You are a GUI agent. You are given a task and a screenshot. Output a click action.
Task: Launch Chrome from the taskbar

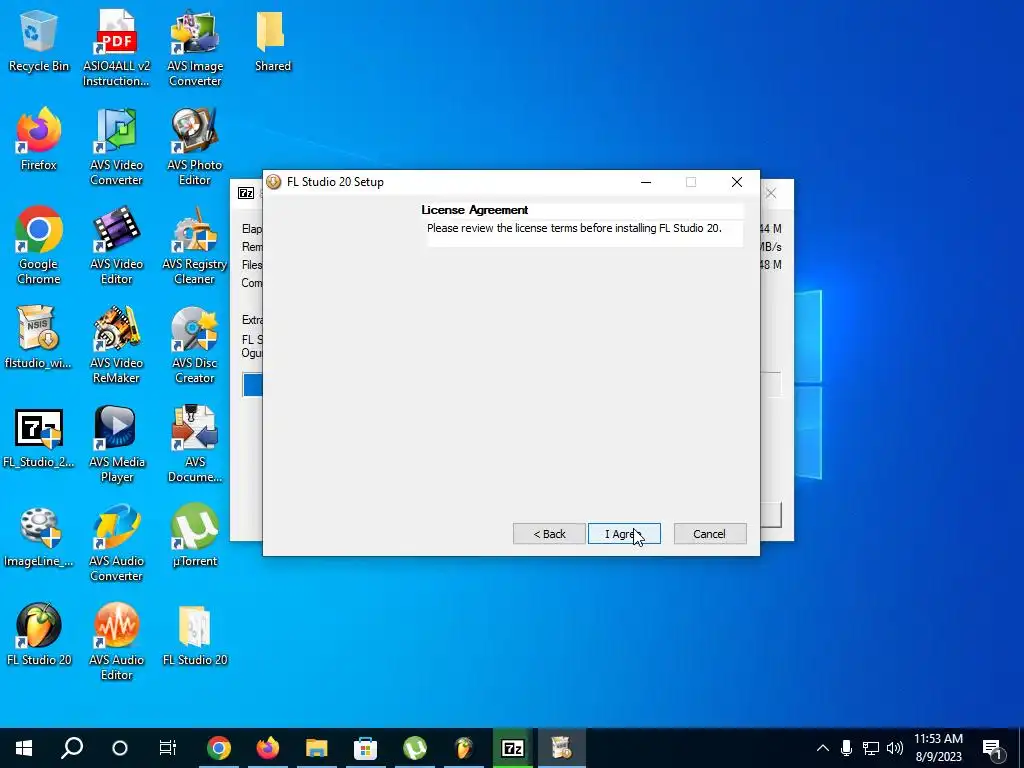tap(219, 748)
